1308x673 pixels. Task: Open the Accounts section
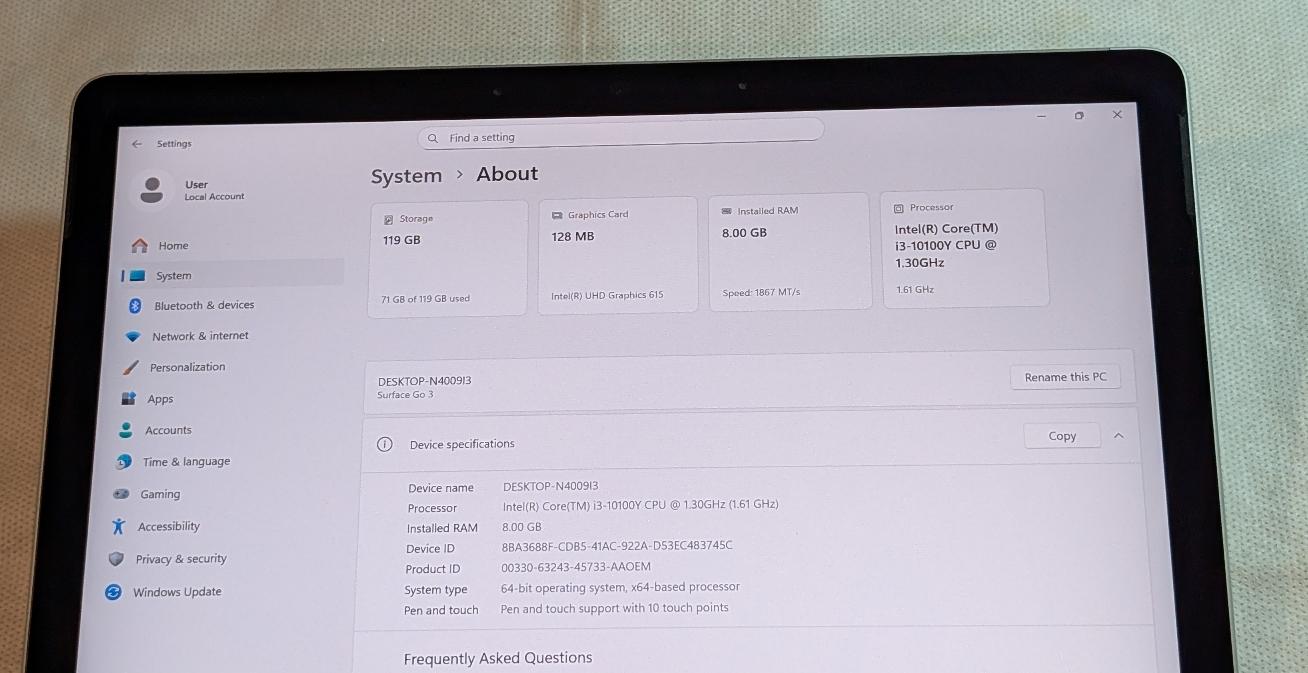click(x=167, y=431)
